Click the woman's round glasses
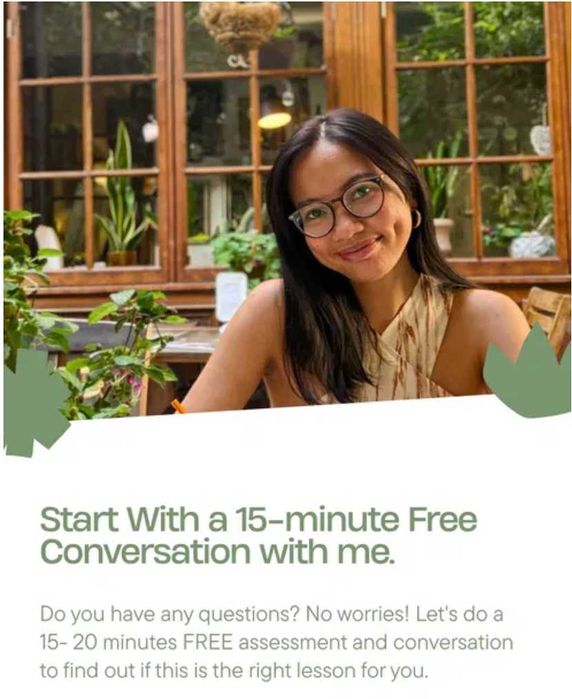Screen dimensions: 572x699 (339, 206)
